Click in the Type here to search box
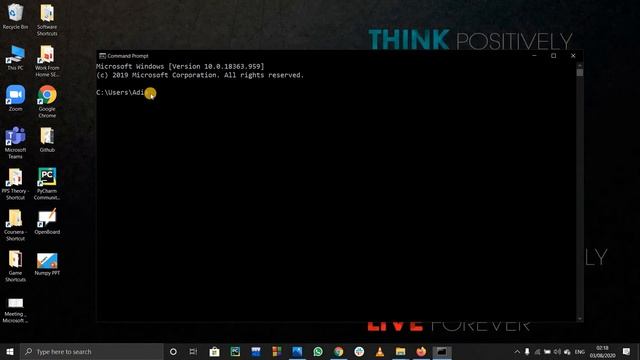The height and width of the screenshot is (360, 640). [x=91, y=351]
